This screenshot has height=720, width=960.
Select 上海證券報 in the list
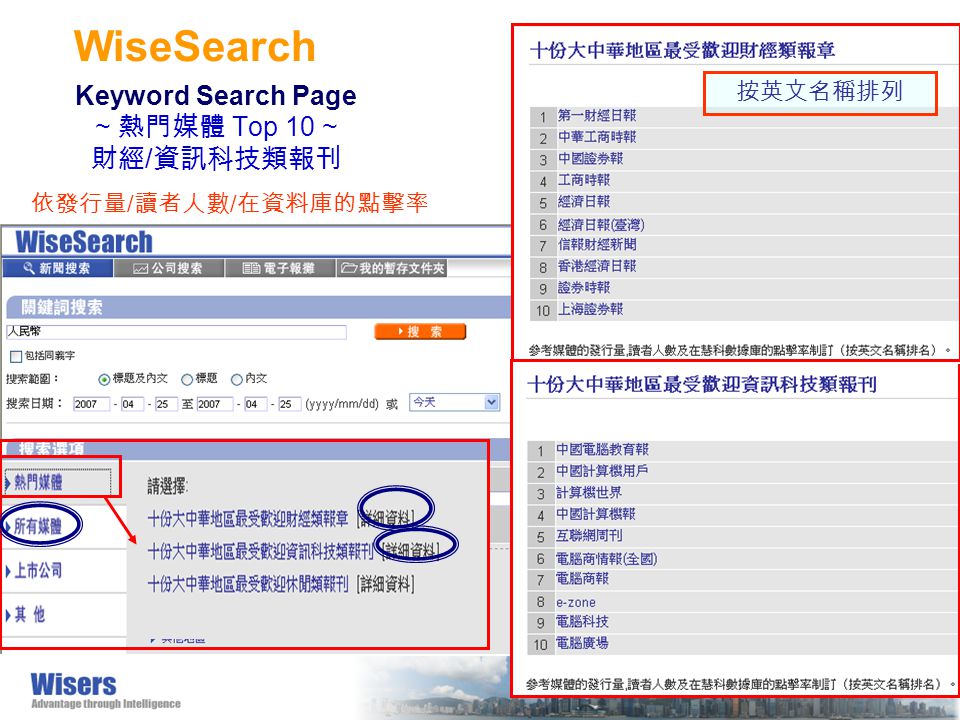pyautogui.click(x=590, y=309)
